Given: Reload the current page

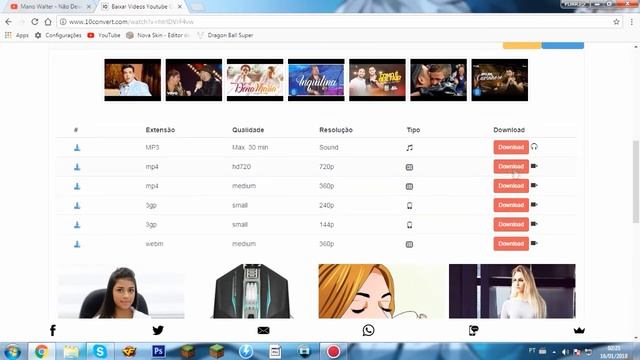Looking at the screenshot, I should click(35, 22).
